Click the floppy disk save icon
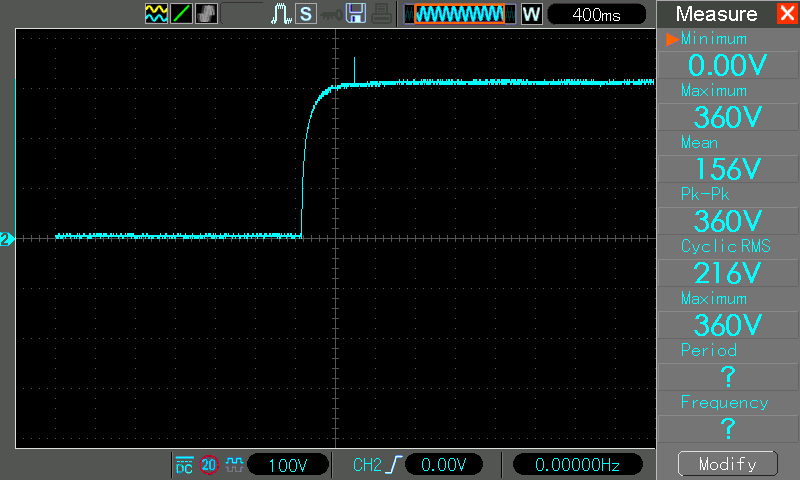 (355, 14)
